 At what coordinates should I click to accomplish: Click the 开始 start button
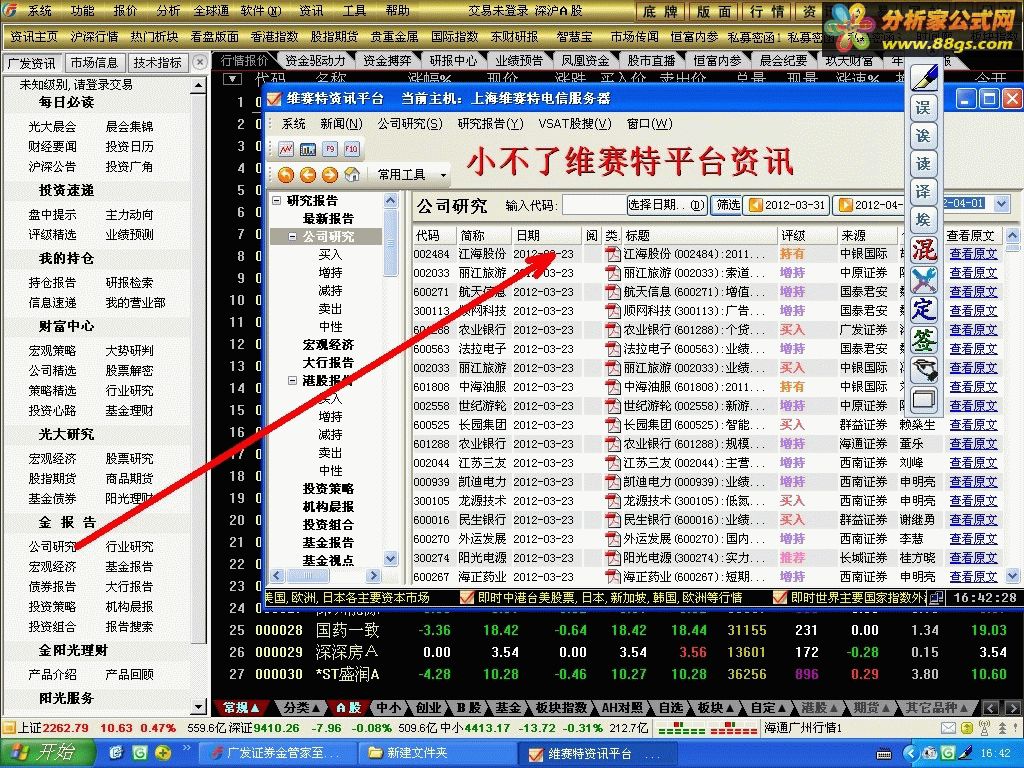pyautogui.click(x=48, y=752)
